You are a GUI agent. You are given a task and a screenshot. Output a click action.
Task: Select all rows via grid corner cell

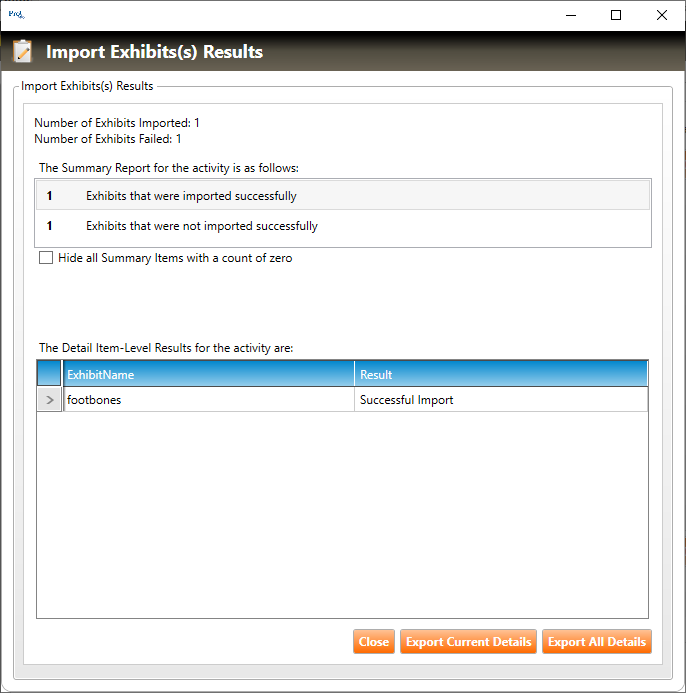tap(49, 374)
